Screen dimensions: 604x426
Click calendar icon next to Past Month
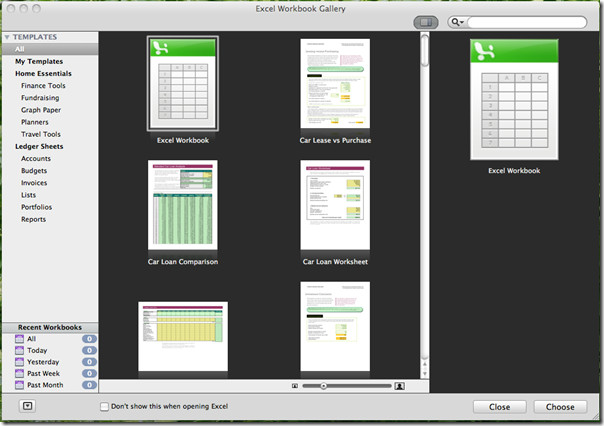point(19,385)
